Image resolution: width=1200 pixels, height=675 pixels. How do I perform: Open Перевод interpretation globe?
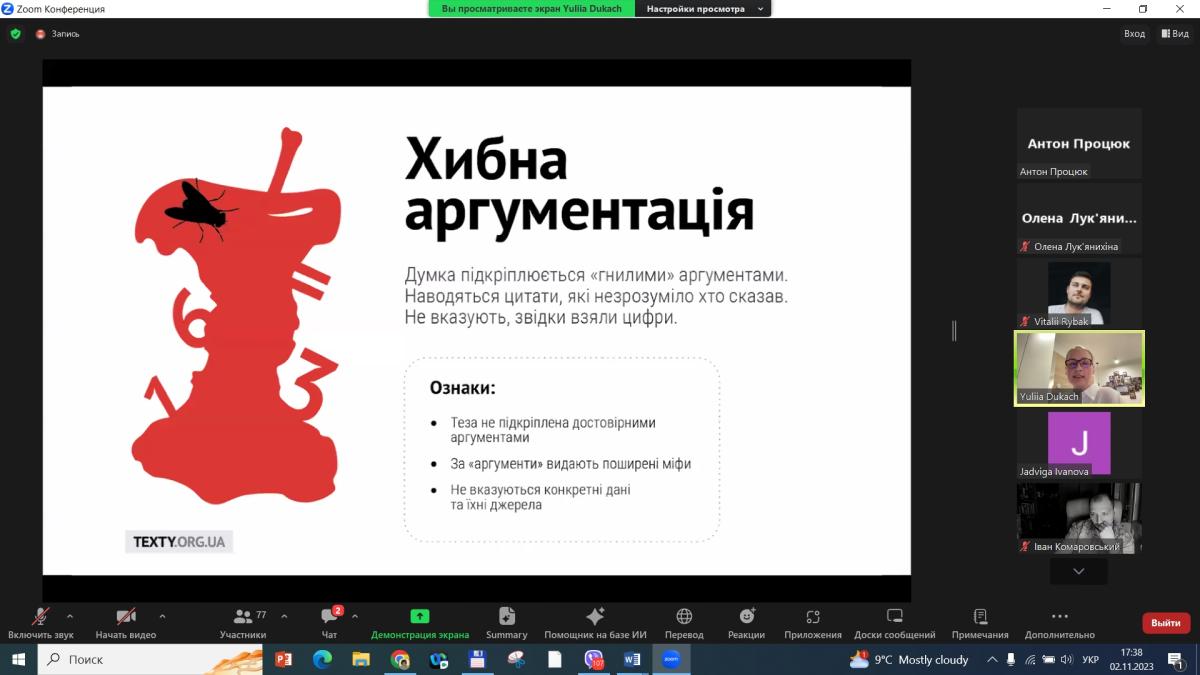684,623
